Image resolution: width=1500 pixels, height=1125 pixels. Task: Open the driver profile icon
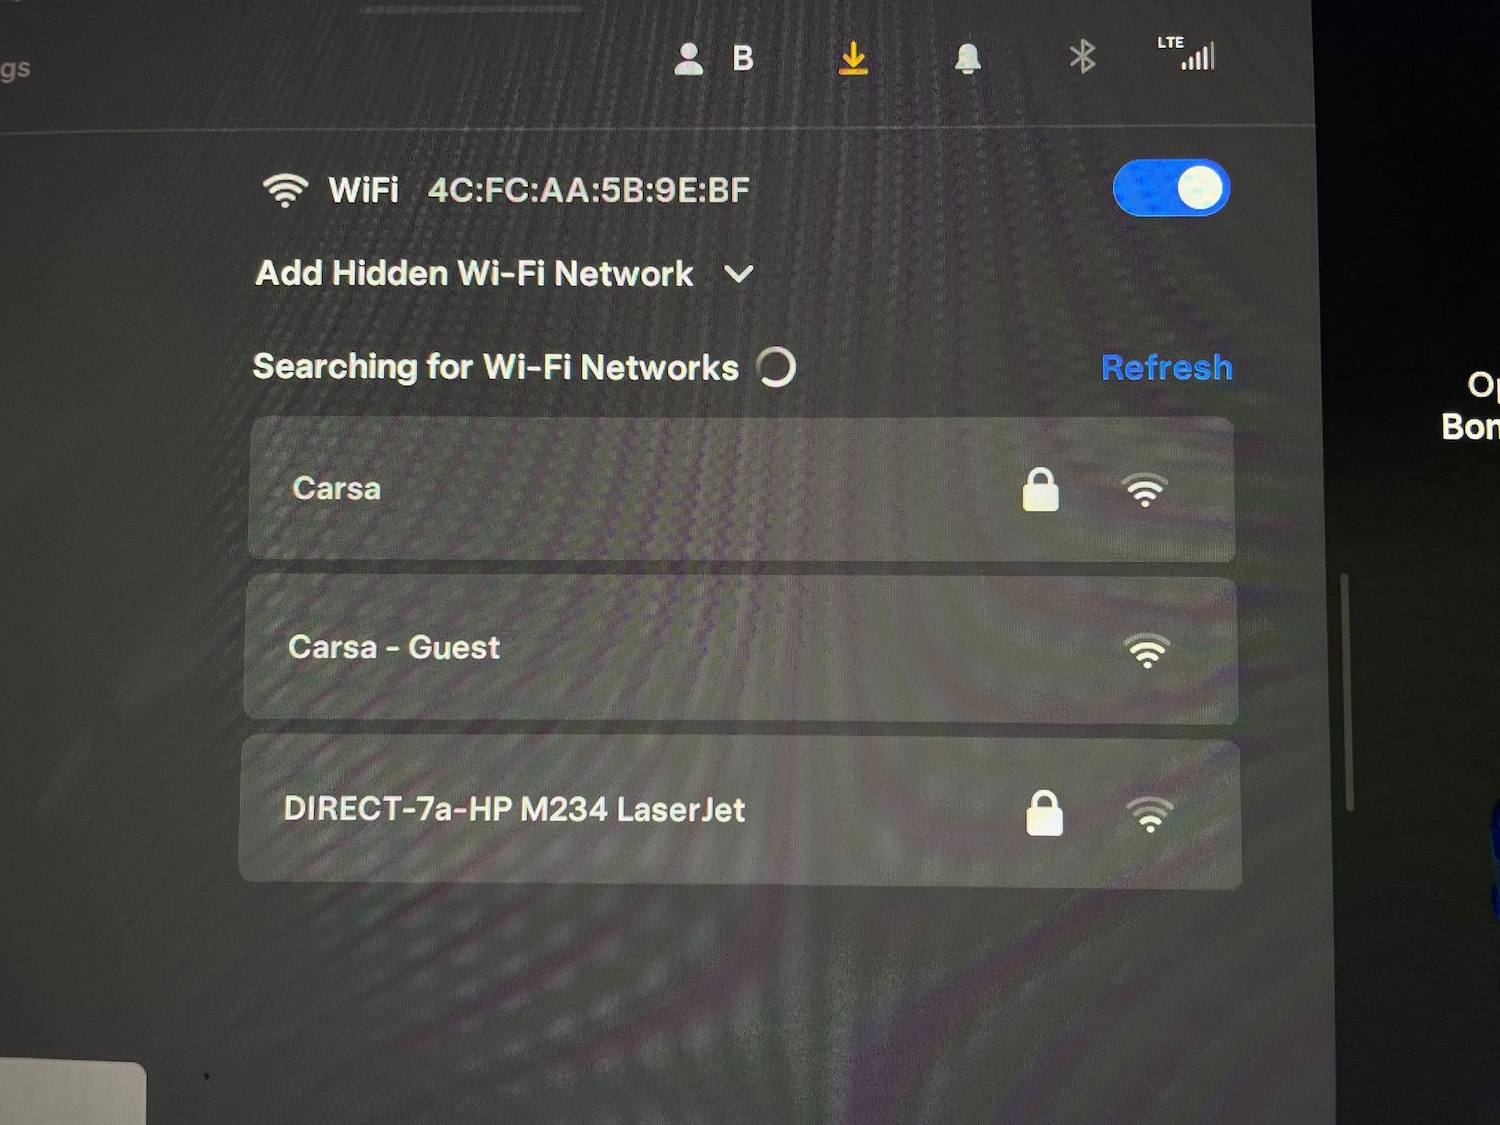688,58
